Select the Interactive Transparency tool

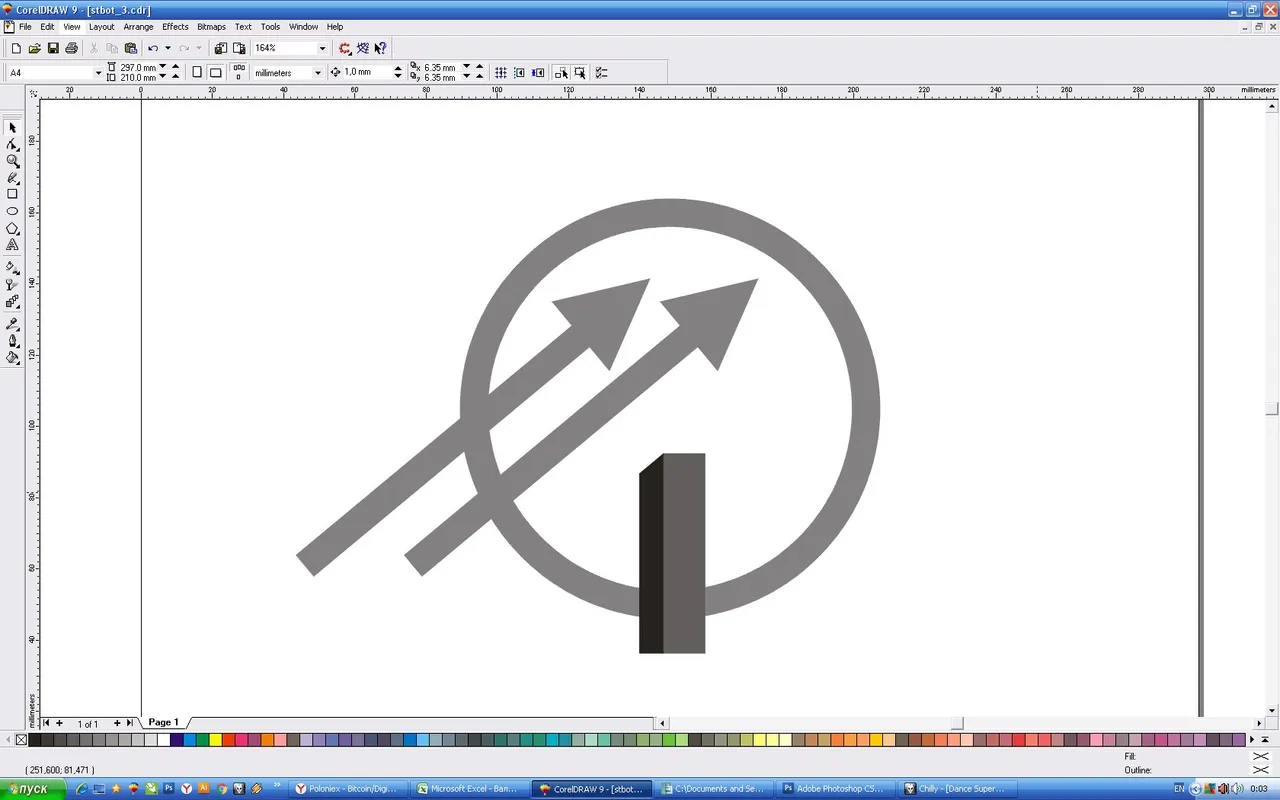[x=12, y=284]
